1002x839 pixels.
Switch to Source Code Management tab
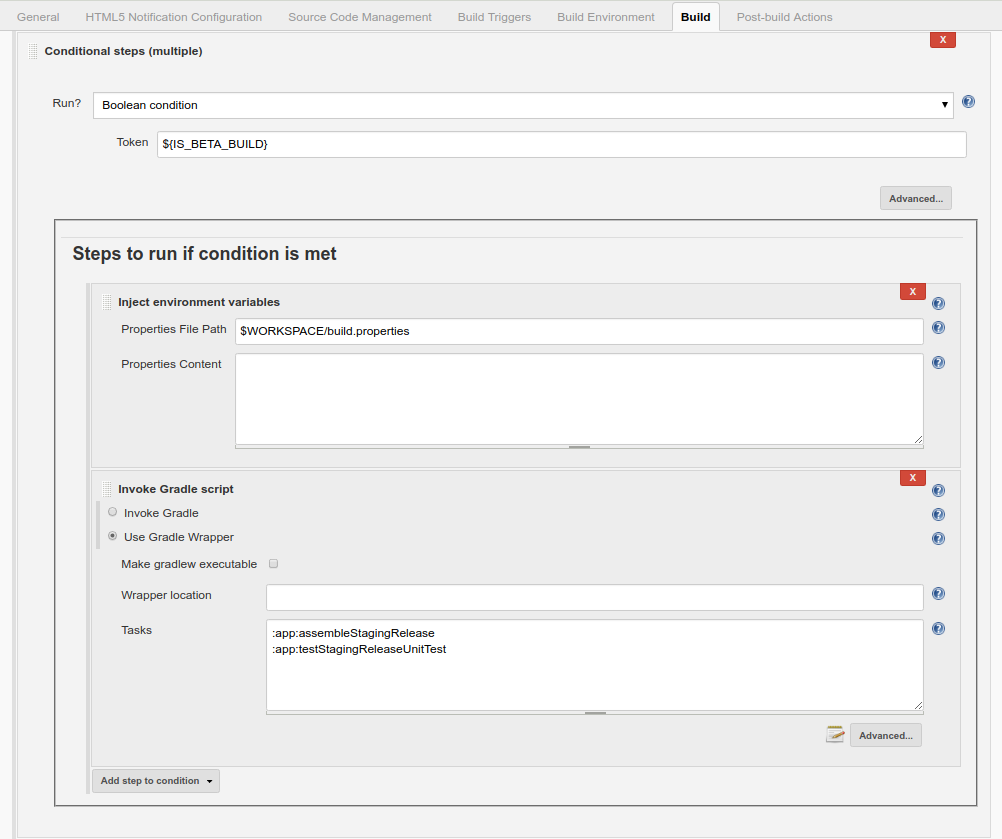[x=360, y=17]
